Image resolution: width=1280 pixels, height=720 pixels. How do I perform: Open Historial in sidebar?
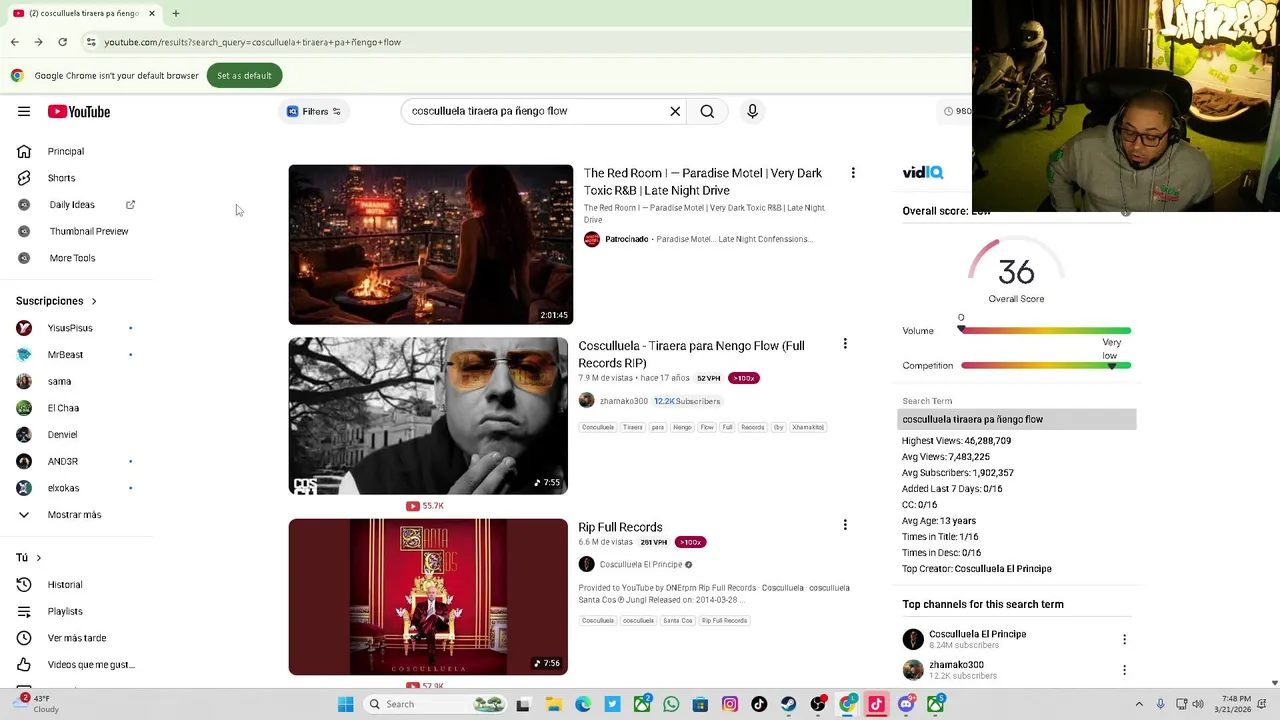pyautogui.click(x=65, y=584)
